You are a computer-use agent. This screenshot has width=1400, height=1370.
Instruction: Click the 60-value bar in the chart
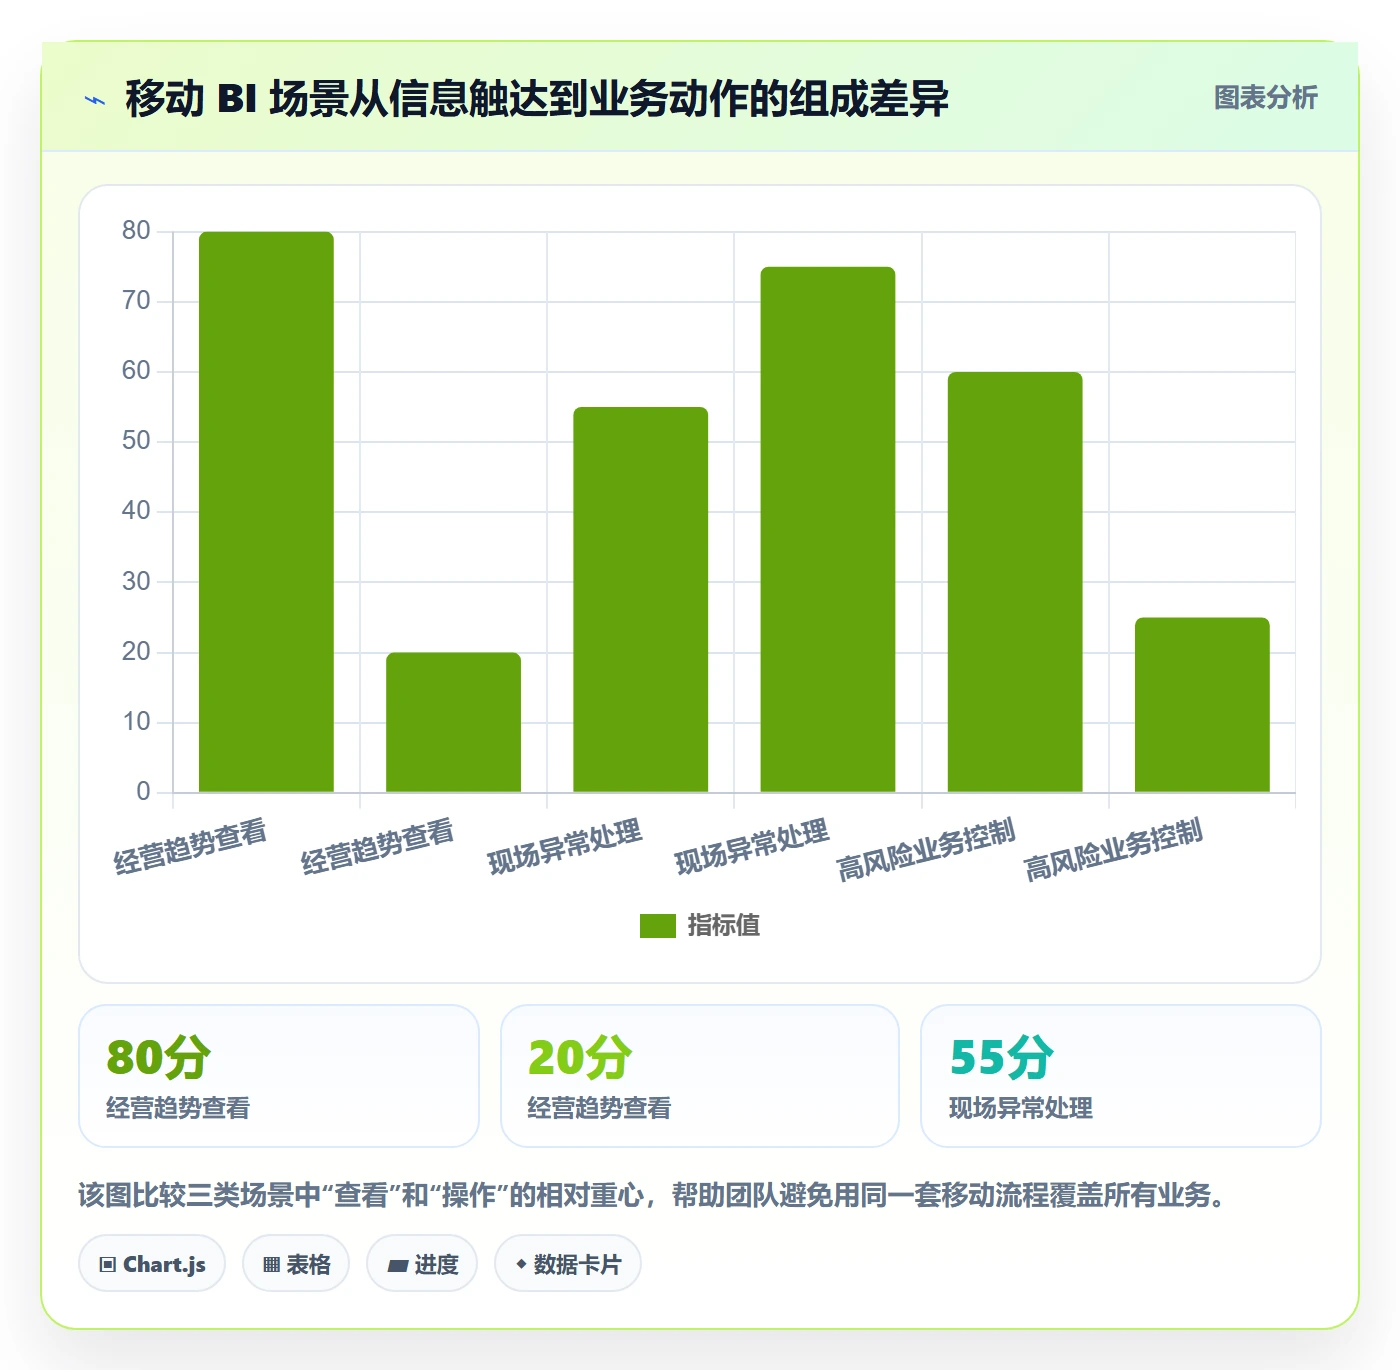pyautogui.click(x=1015, y=582)
